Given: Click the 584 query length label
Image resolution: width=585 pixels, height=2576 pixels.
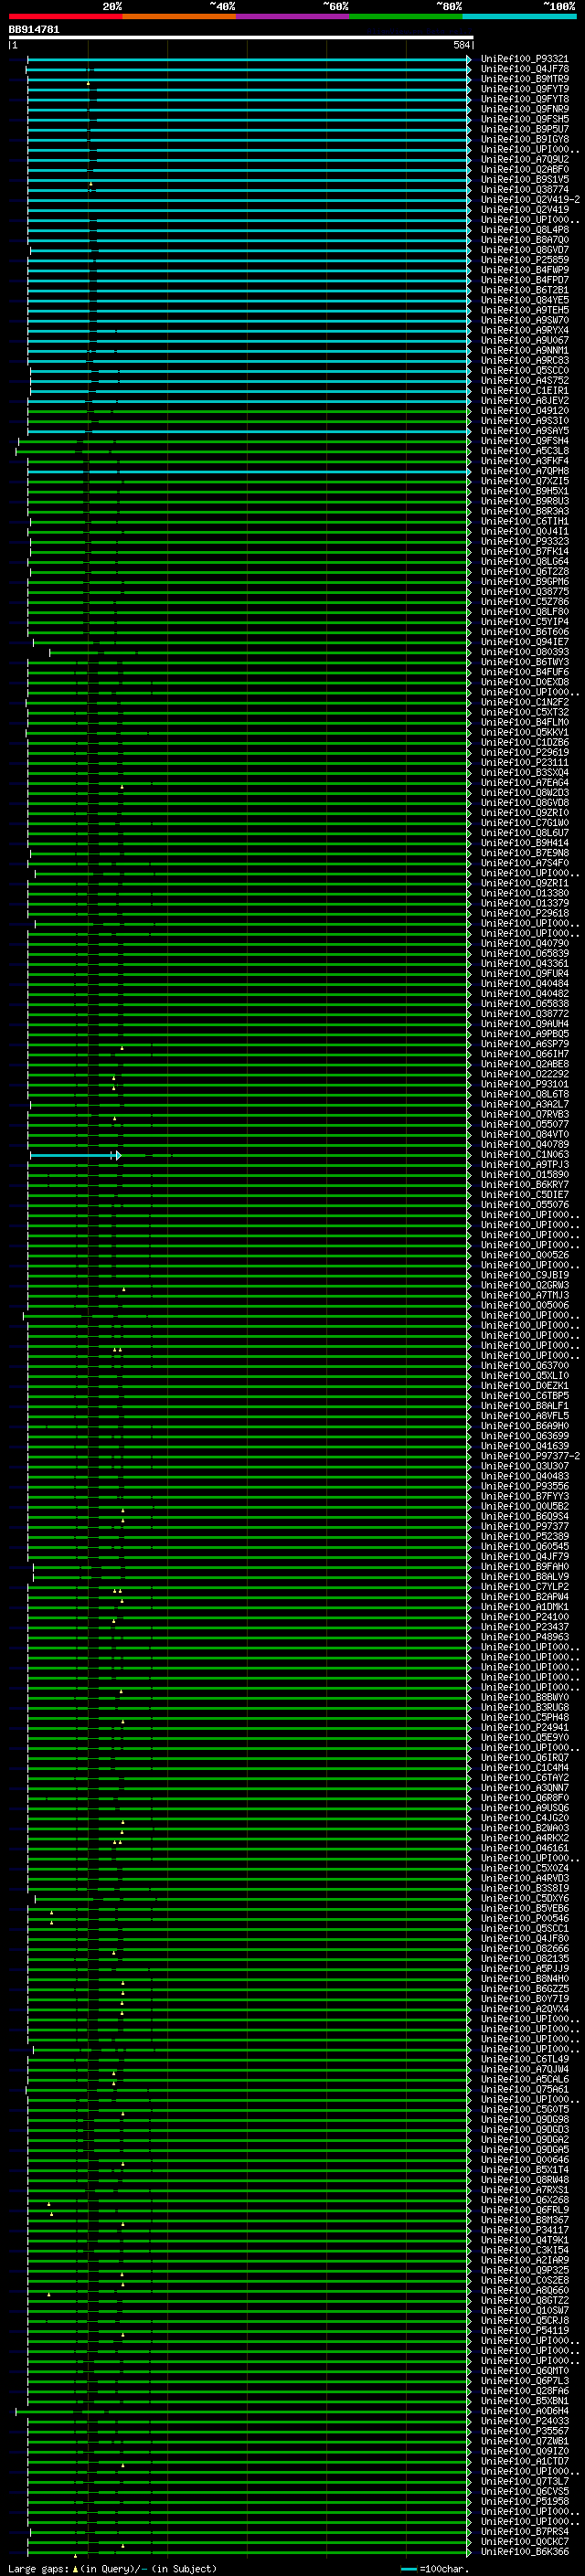Looking at the screenshot, I should (x=461, y=45).
